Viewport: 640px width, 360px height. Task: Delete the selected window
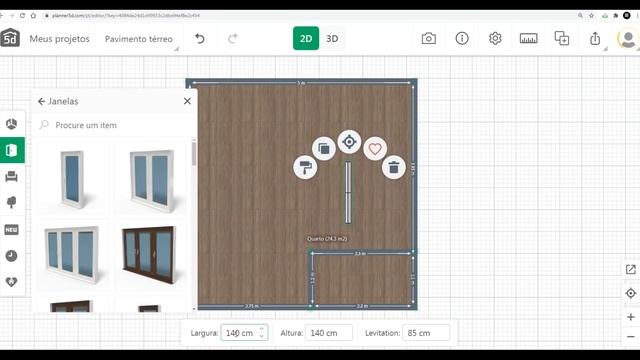394,167
